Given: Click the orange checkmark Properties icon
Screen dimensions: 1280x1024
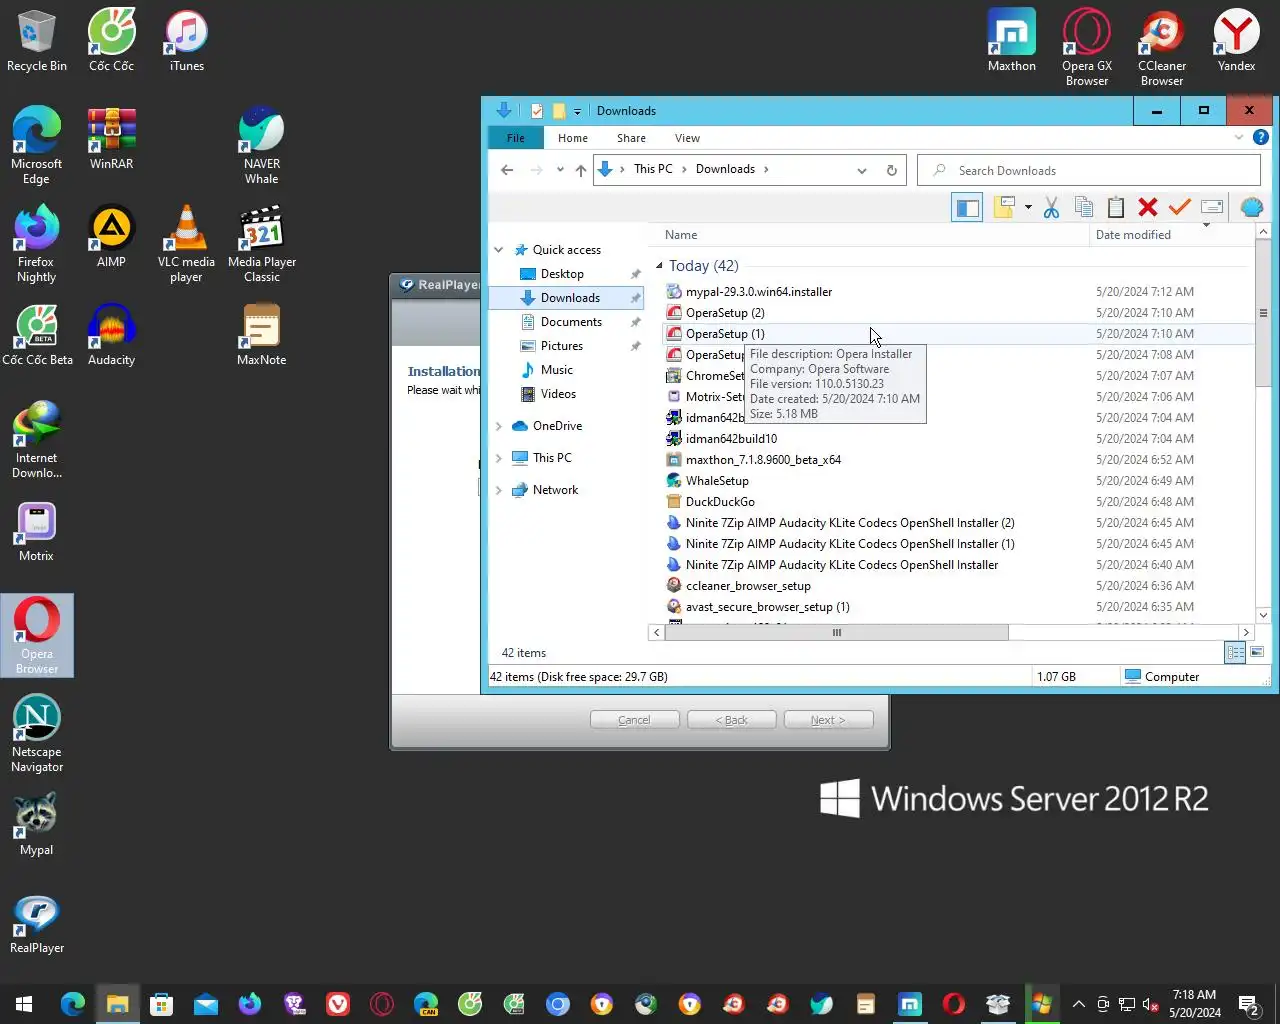Looking at the screenshot, I should (1180, 207).
